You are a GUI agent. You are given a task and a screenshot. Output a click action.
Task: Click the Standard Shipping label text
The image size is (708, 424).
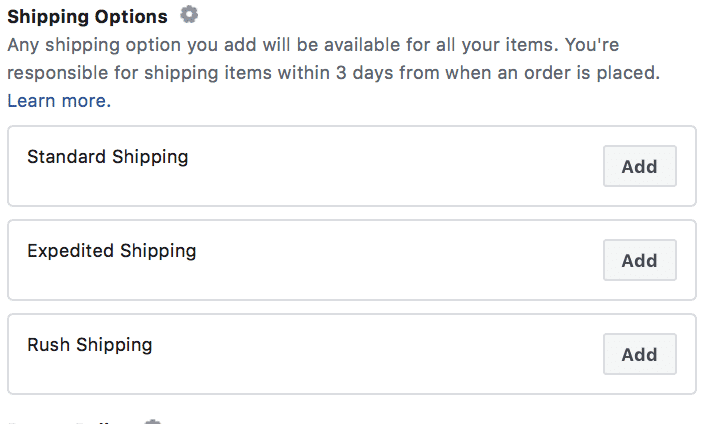(x=107, y=156)
